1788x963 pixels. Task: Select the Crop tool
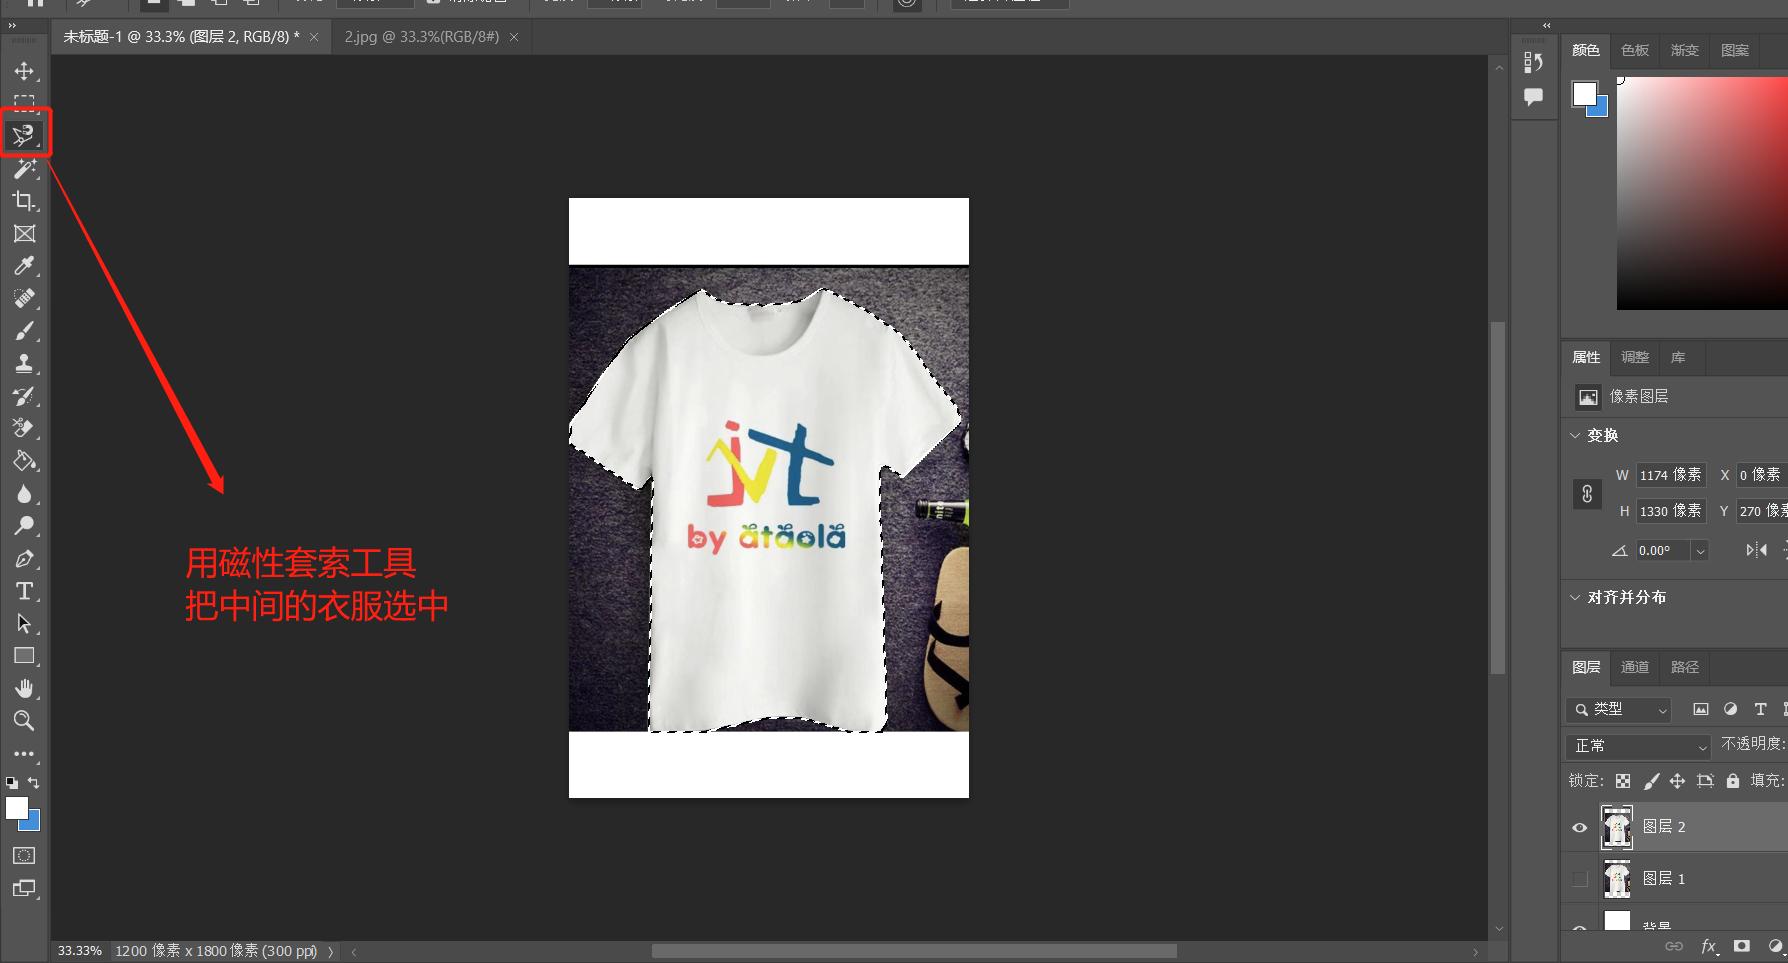pyautogui.click(x=24, y=201)
